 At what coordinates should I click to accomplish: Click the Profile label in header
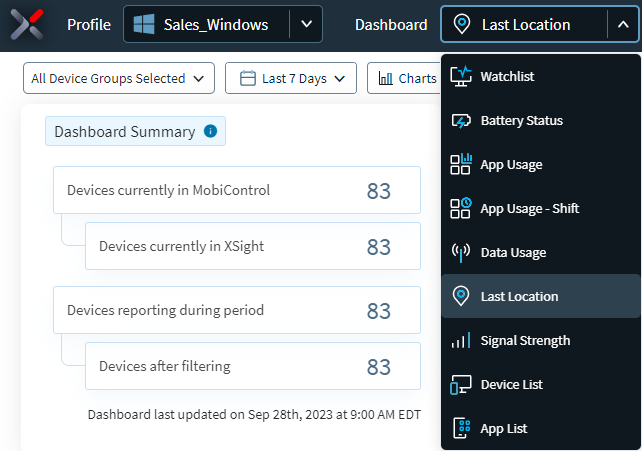point(89,25)
